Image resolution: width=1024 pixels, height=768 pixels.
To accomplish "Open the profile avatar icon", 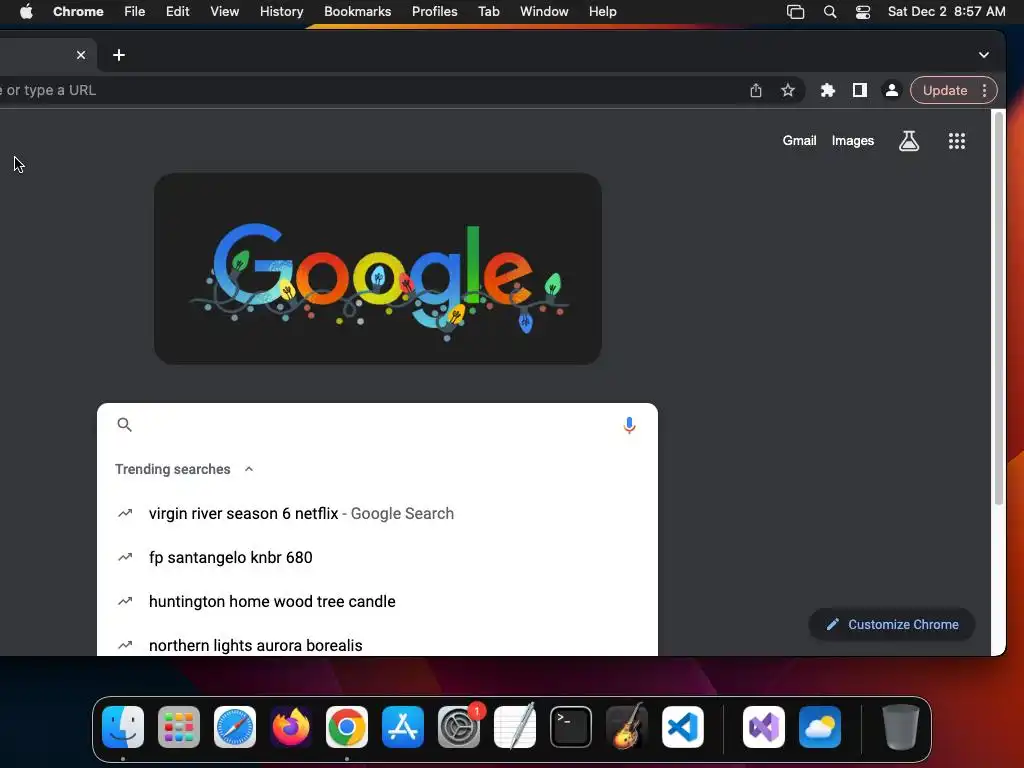I will 891,90.
